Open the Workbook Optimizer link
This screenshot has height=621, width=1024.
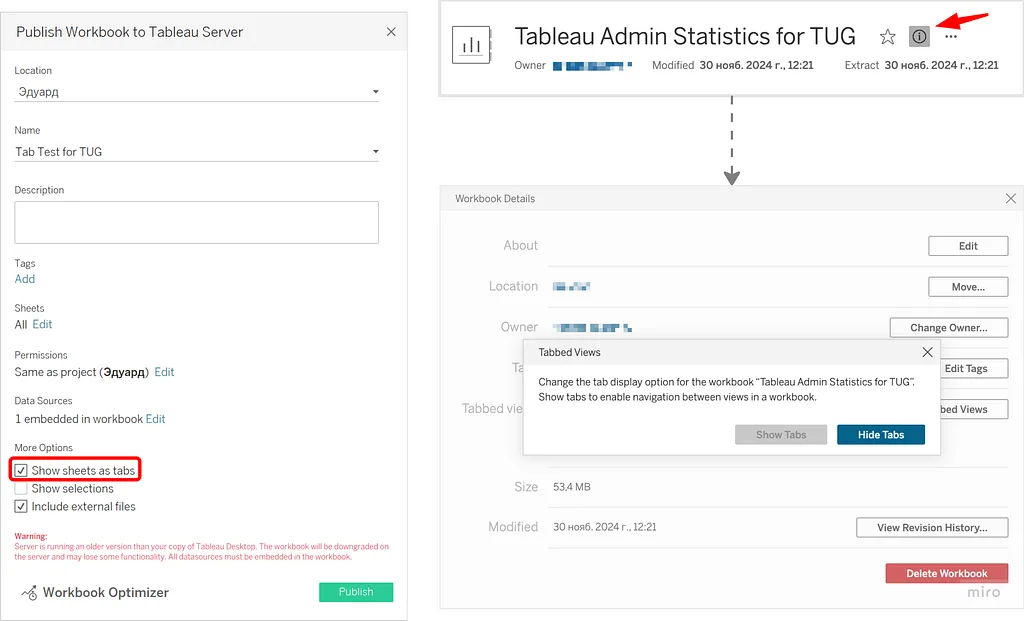click(106, 592)
